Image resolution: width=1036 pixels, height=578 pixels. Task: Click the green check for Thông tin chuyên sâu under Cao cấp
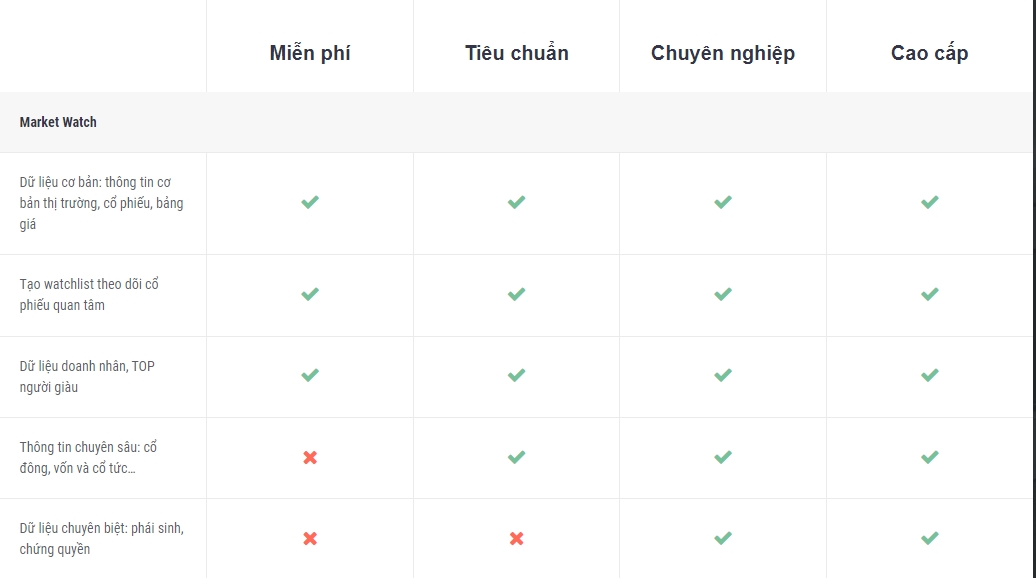point(930,457)
